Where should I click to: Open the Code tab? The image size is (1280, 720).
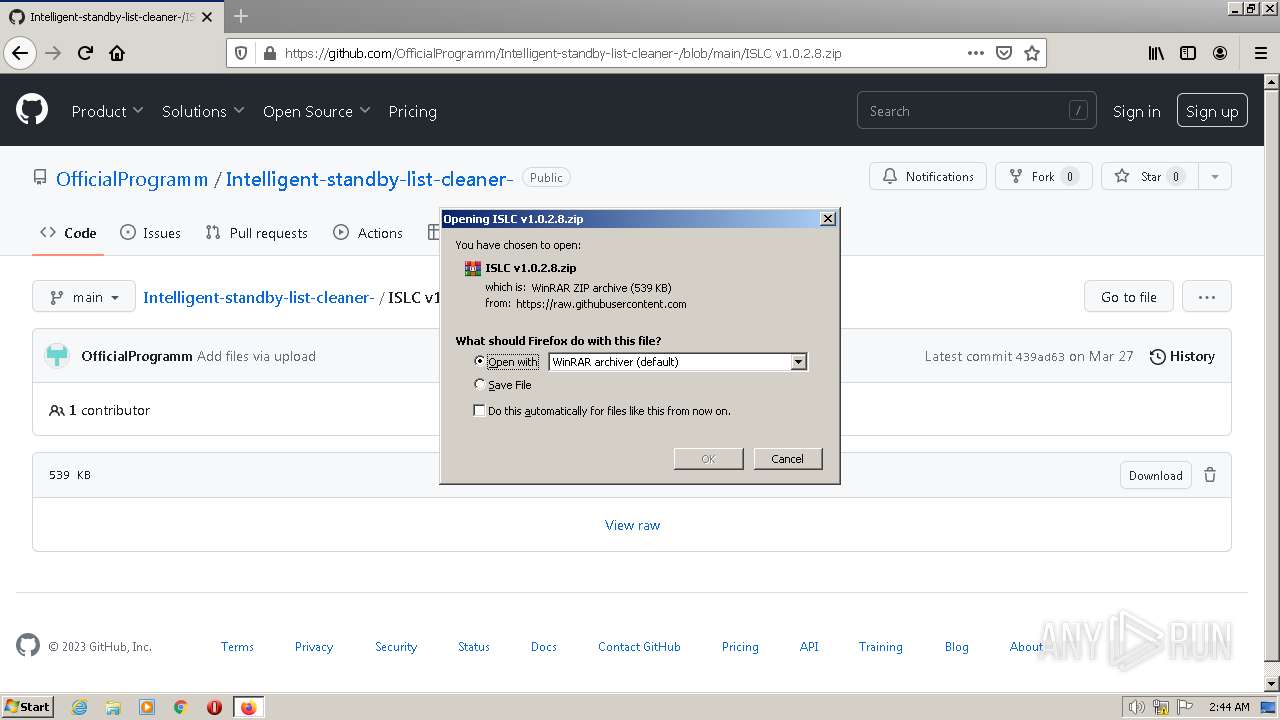(68, 233)
